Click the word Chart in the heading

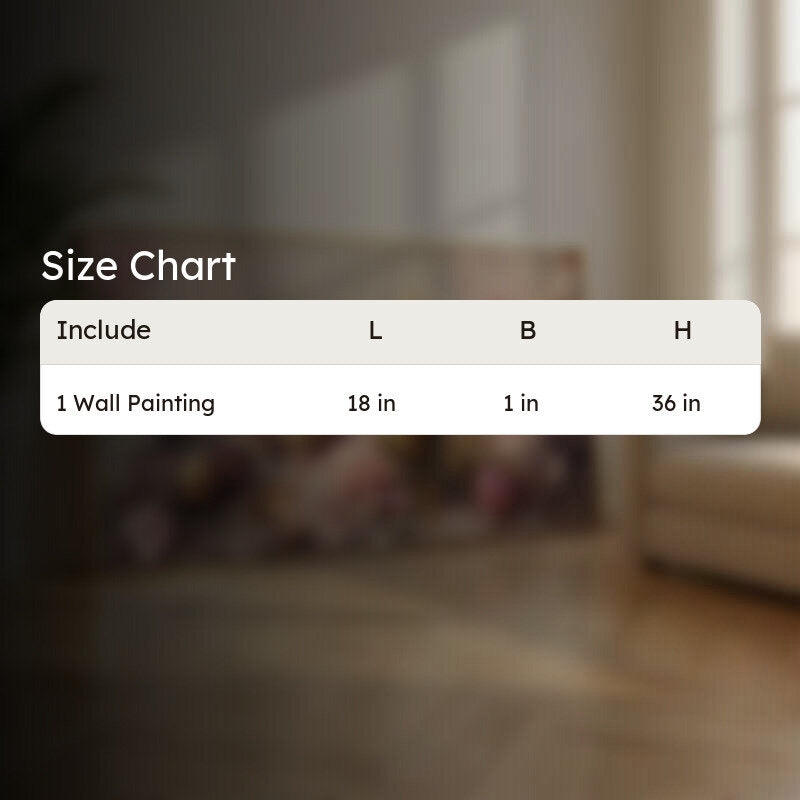183,266
